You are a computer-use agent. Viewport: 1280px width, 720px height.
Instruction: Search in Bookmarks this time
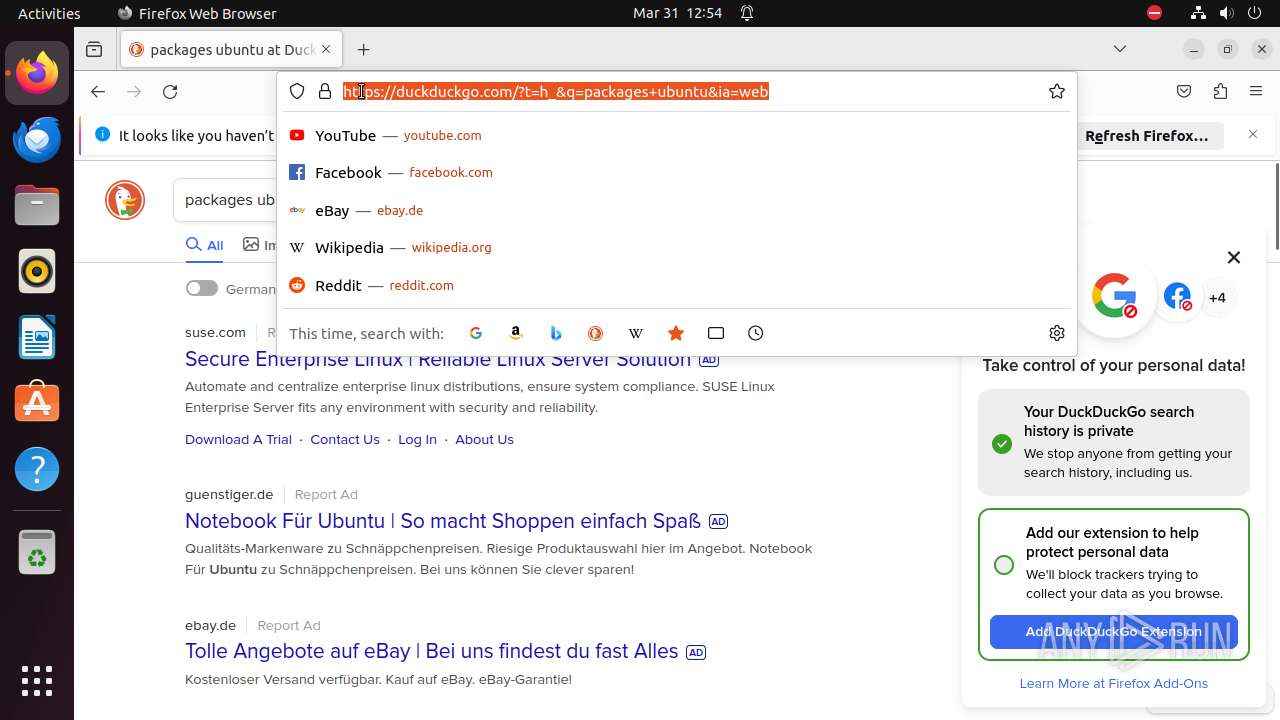(676, 333)
